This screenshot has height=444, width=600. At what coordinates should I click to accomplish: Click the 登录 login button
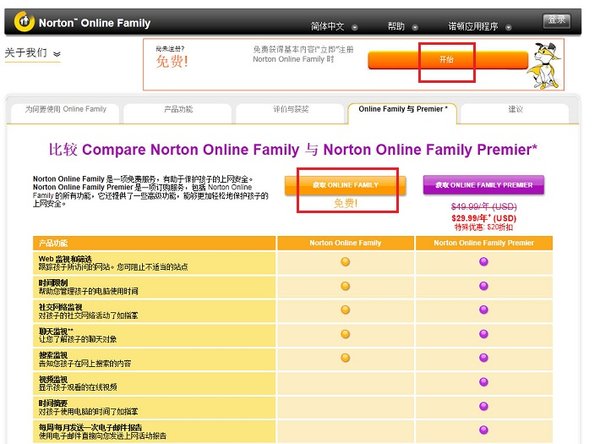(x=557, y=20)
